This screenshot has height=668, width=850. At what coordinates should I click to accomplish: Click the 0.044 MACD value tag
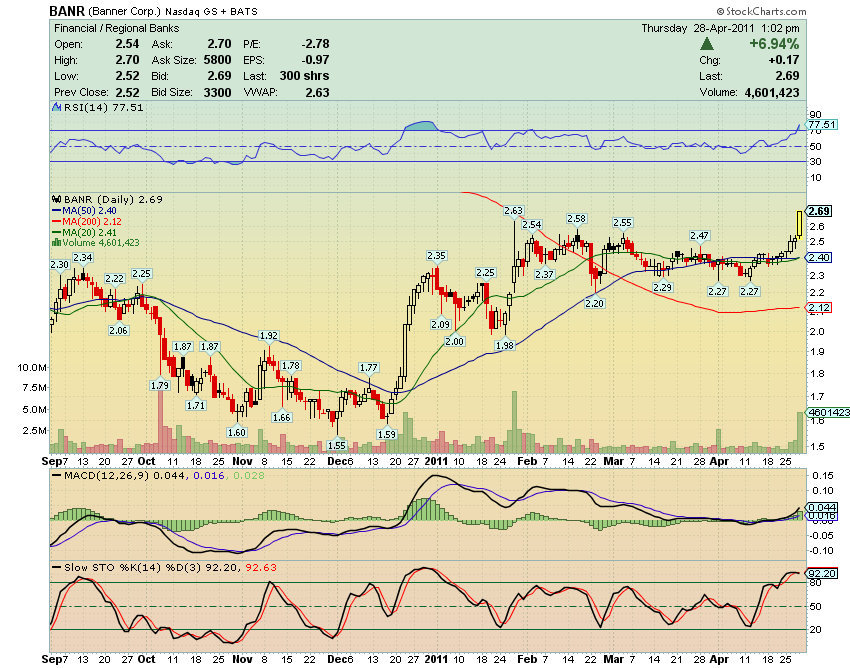[822, 508]
